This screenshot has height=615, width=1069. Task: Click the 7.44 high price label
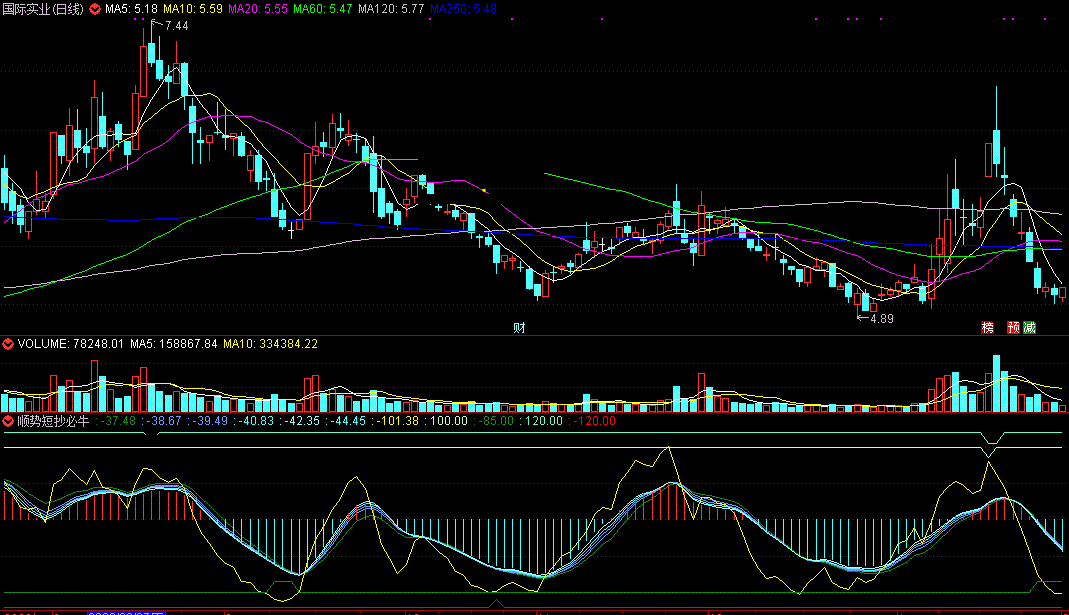[177, 26]
